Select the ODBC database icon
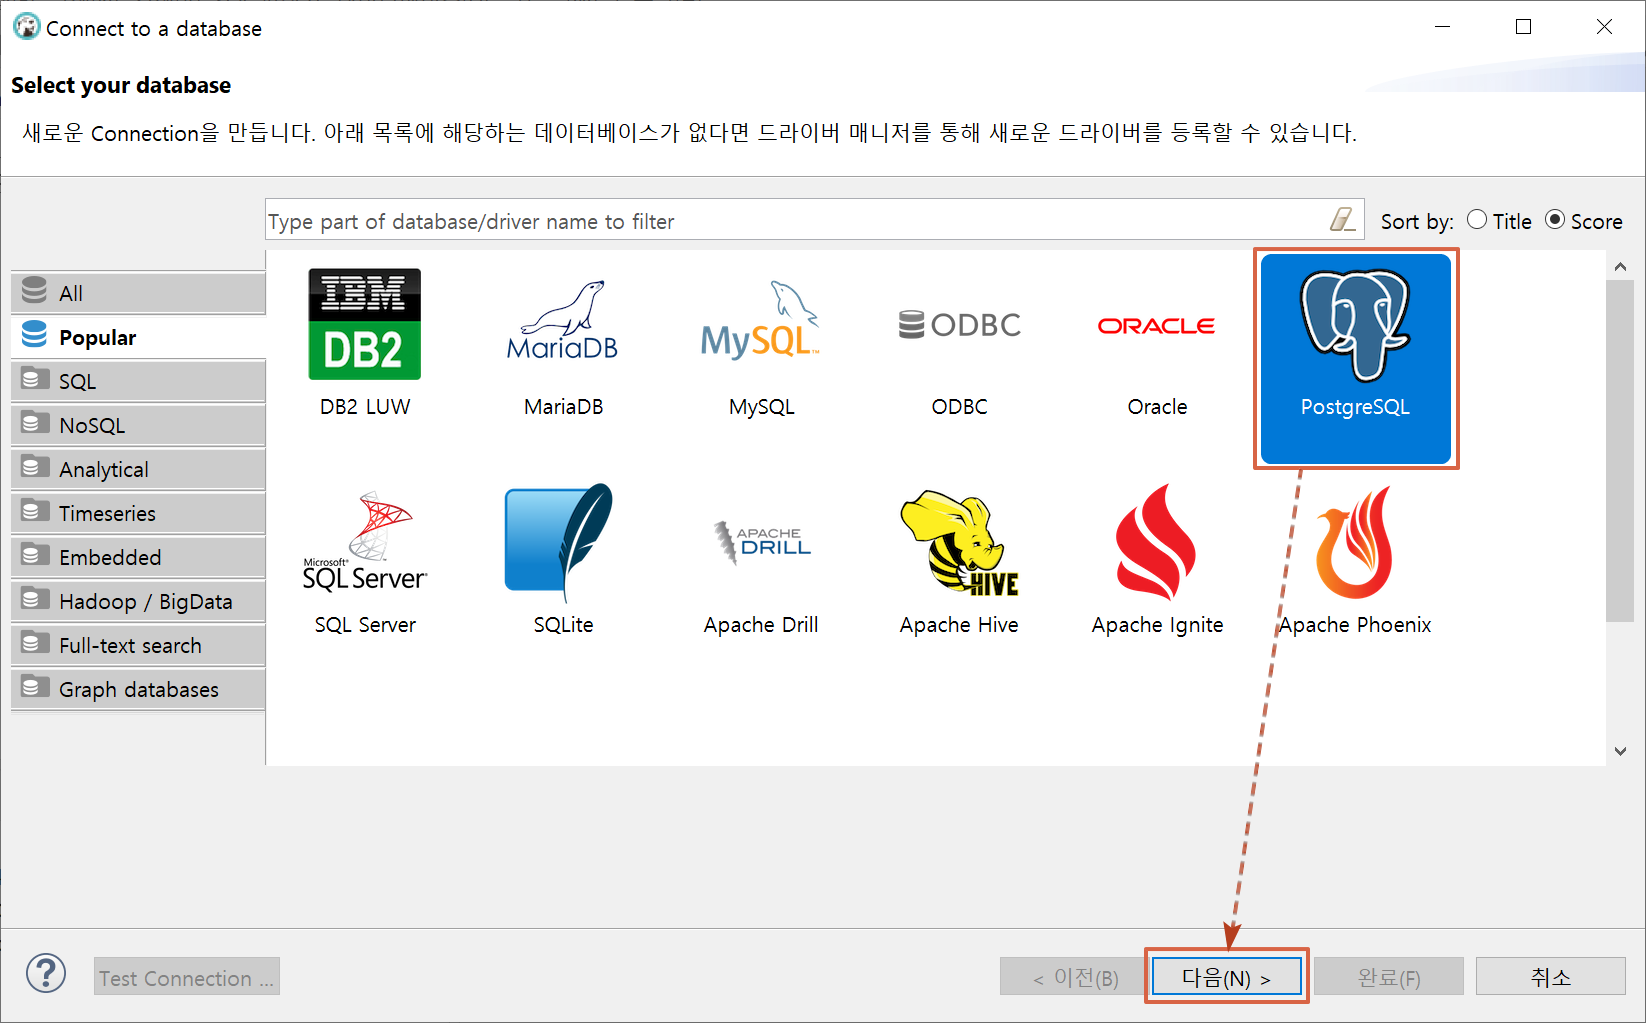Screen dimensions: 1646x1023 [959, 325]
